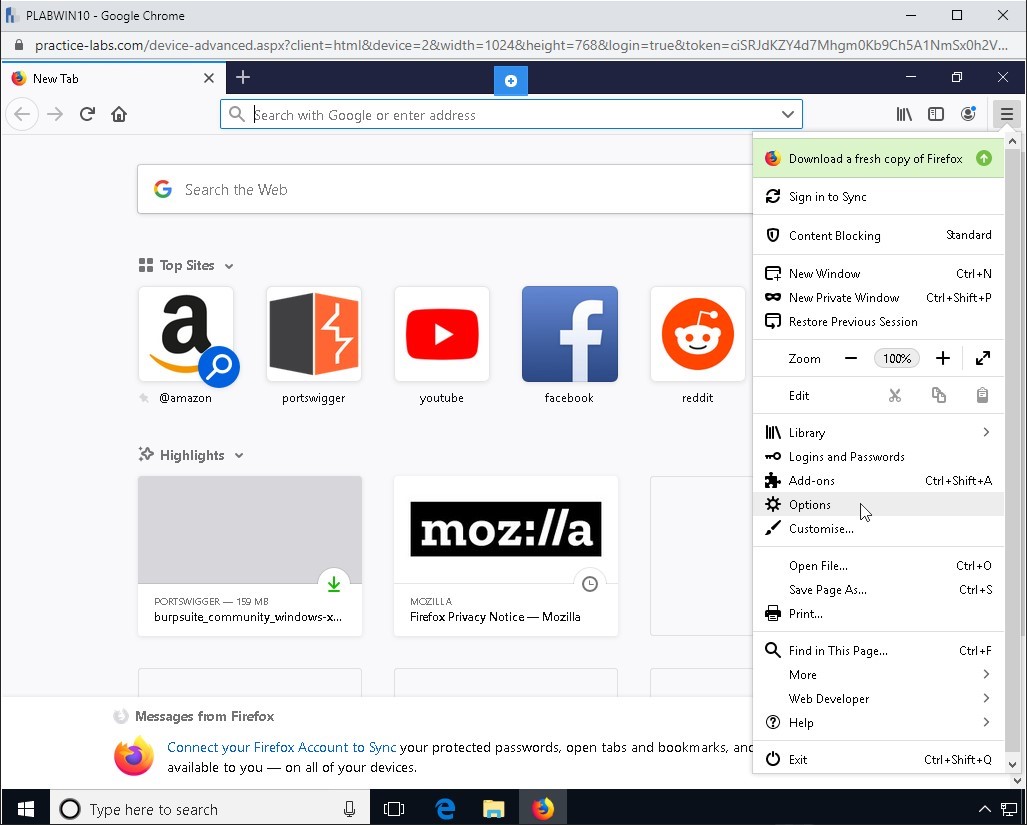Viewport: 1027px width, 825px height.
Task: Click the Paste clipboard icon in Edit row
Action: pyautogui.click(x=982, y=395)
